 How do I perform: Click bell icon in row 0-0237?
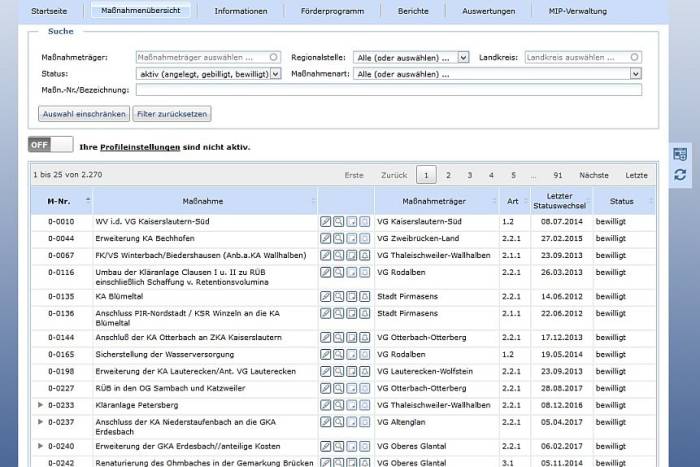coord(364,422)
